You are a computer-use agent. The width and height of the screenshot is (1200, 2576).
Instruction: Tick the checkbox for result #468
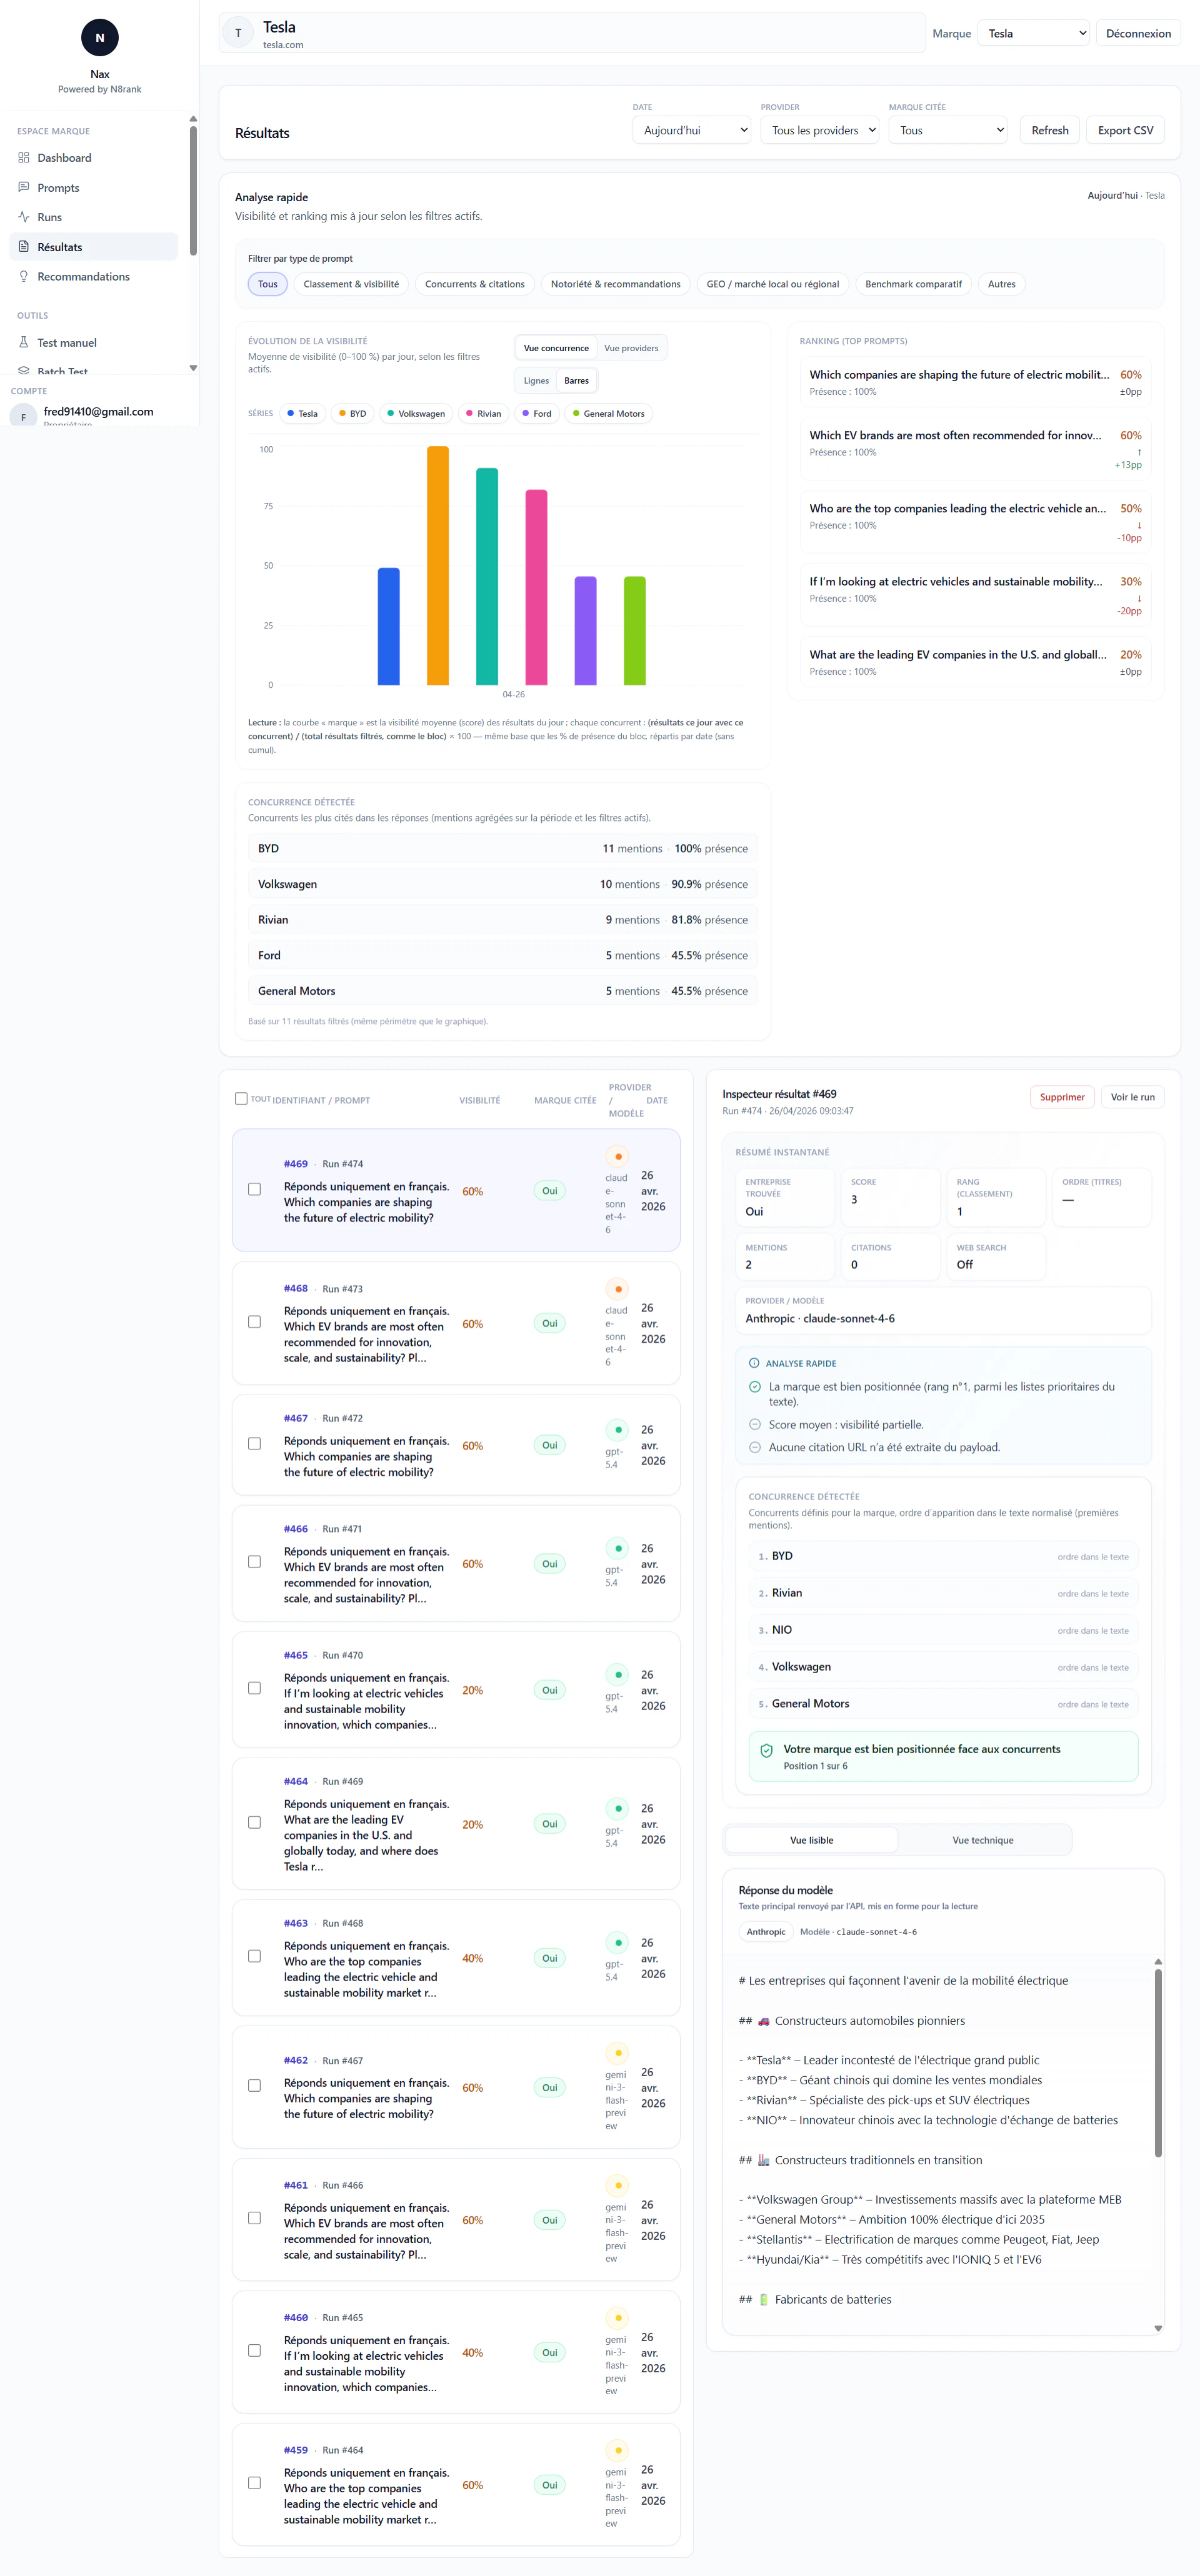pos(254,1322)
